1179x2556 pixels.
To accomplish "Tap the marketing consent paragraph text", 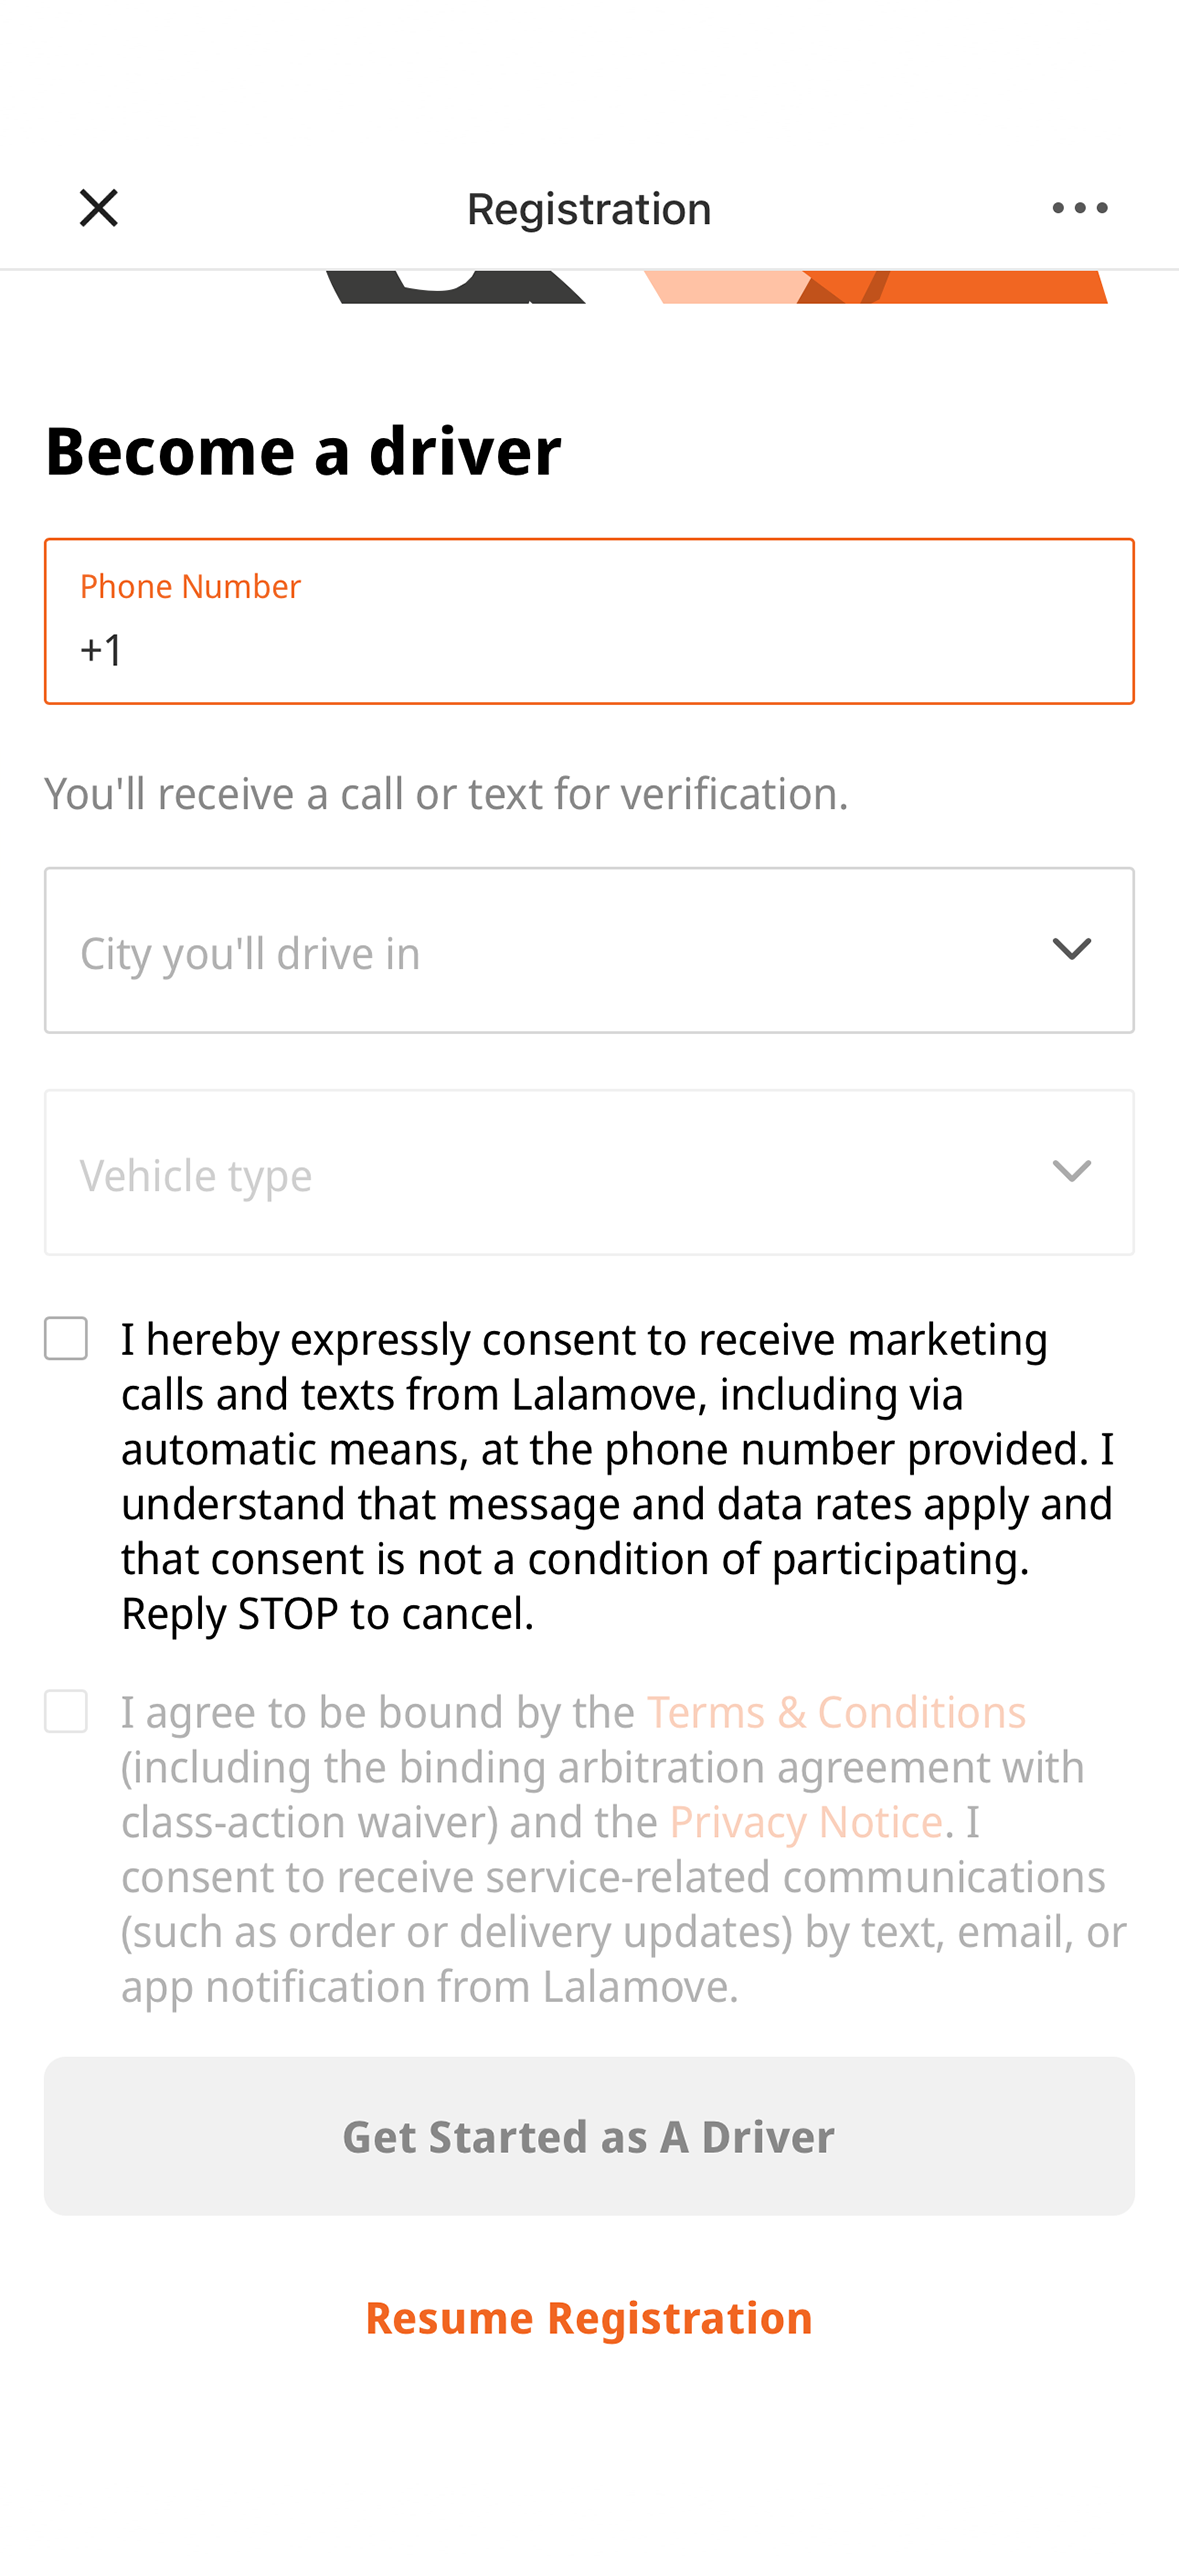I will click(x=617, y=1475).
